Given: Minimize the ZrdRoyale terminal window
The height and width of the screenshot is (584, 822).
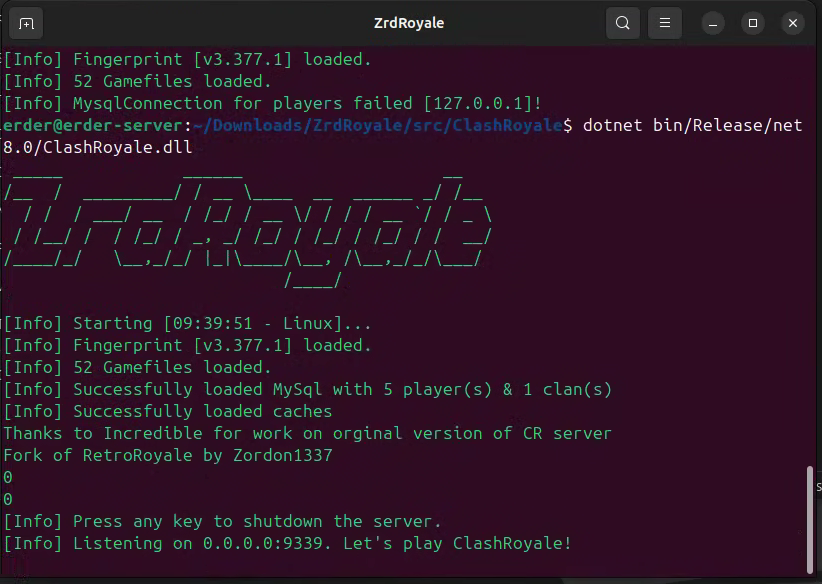Looking at the screenshot, I should [x=713, y=24].
